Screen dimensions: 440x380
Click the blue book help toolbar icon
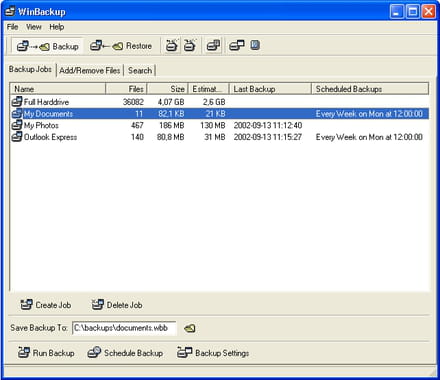pyautogui.click(x=255, y=45)
